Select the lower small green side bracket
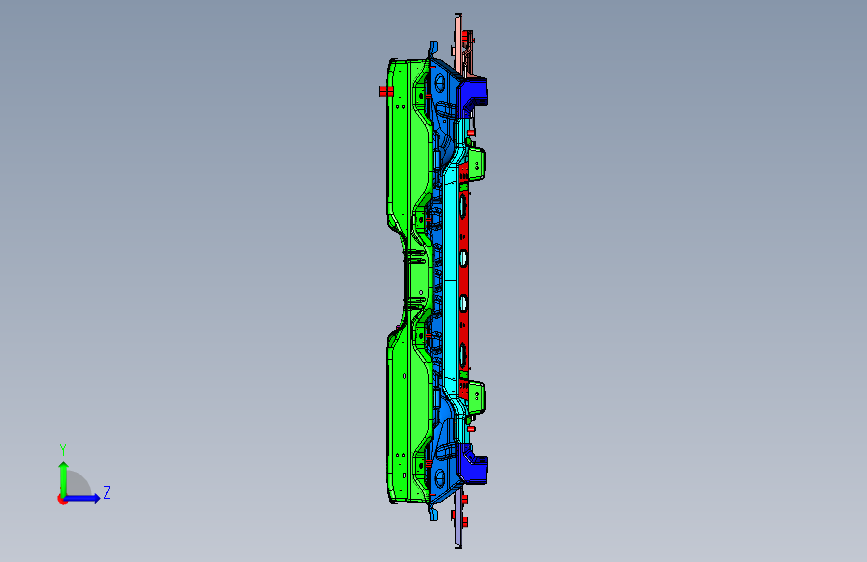This screenshot has width=867, height=562. [x=476, y=397]
